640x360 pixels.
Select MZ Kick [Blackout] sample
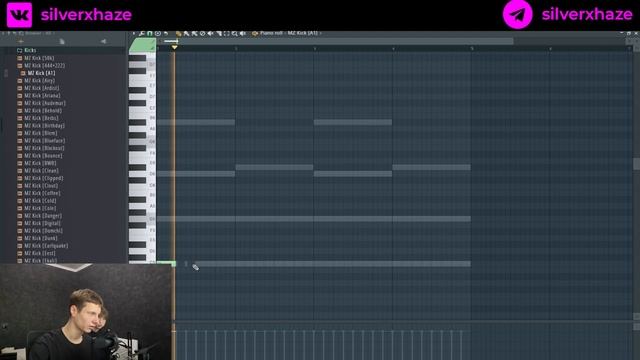pos(41,148)
